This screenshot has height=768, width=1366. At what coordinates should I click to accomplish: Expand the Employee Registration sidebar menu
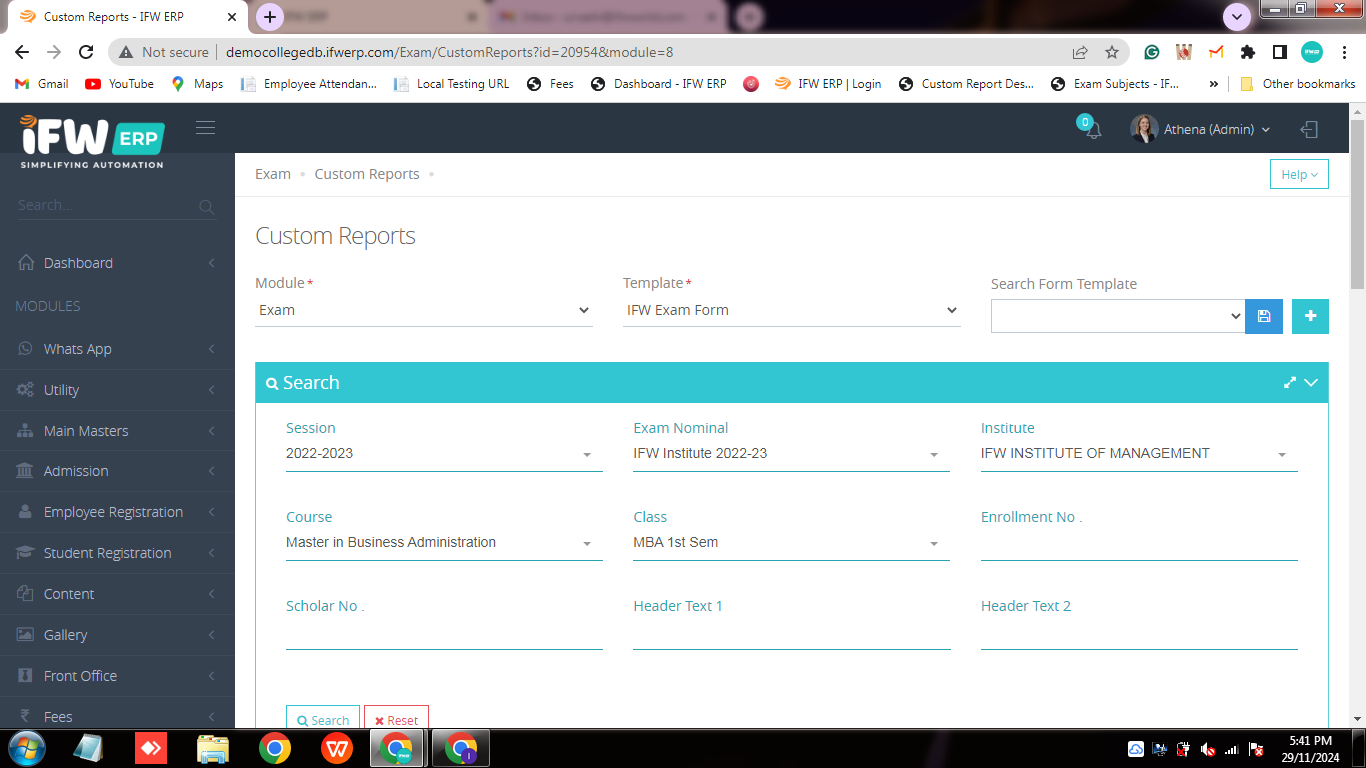point(117,512)
